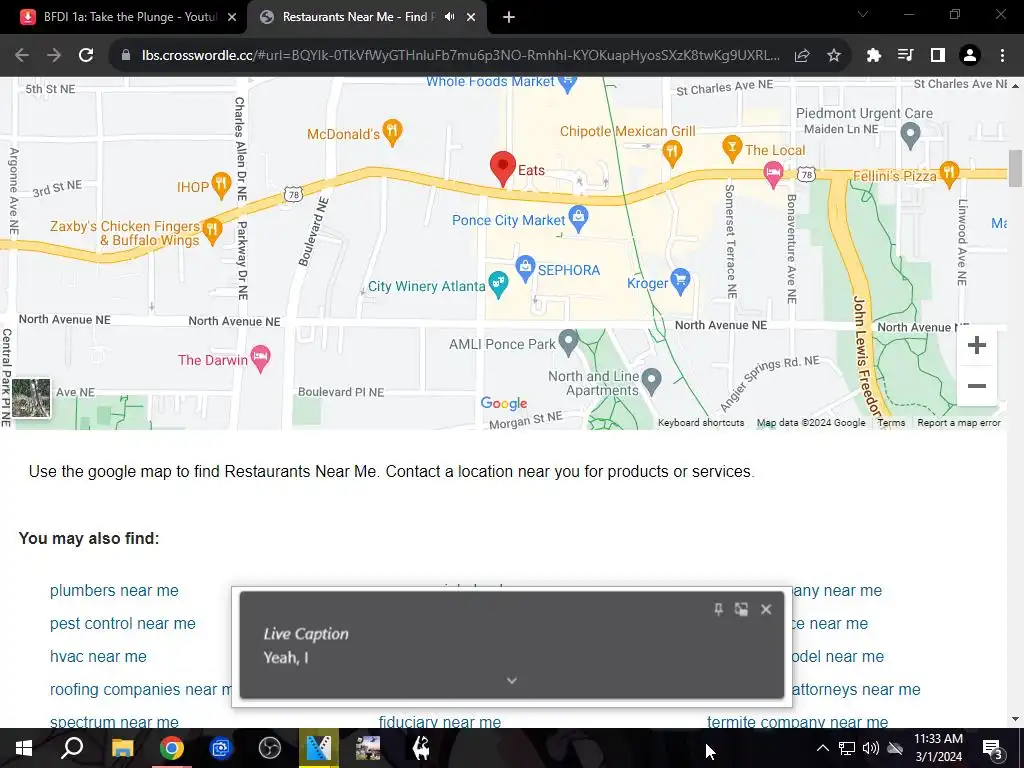Click the address bar URL
Image resolution: width=1024 pixels, height=768 pixels.
tap(460, 56)
